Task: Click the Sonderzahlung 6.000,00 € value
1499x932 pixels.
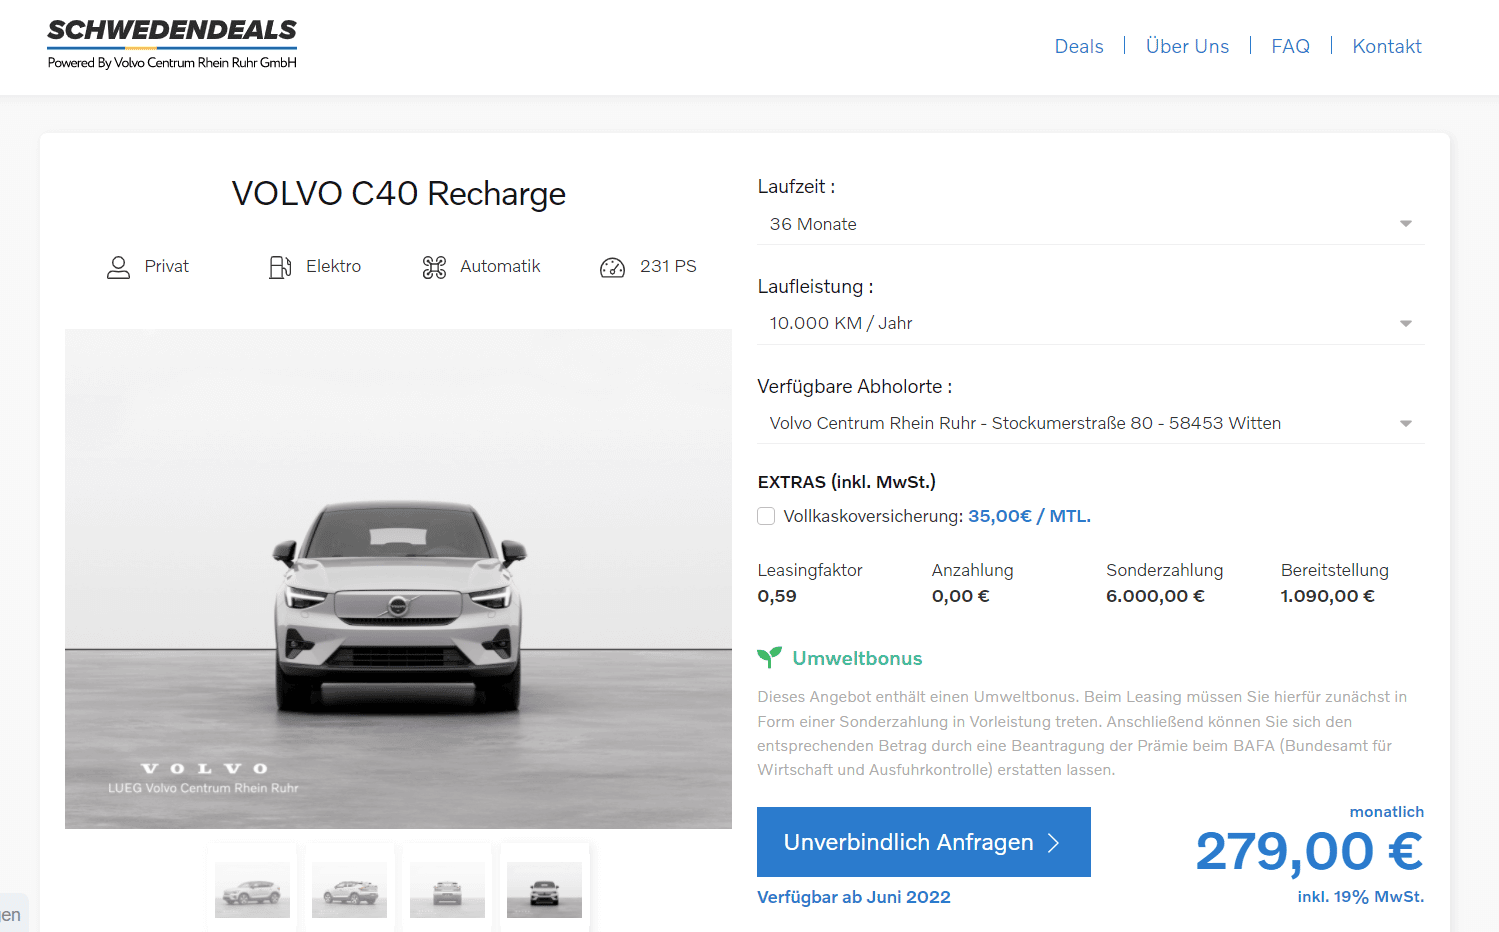Action: (x=1155, y=596)
